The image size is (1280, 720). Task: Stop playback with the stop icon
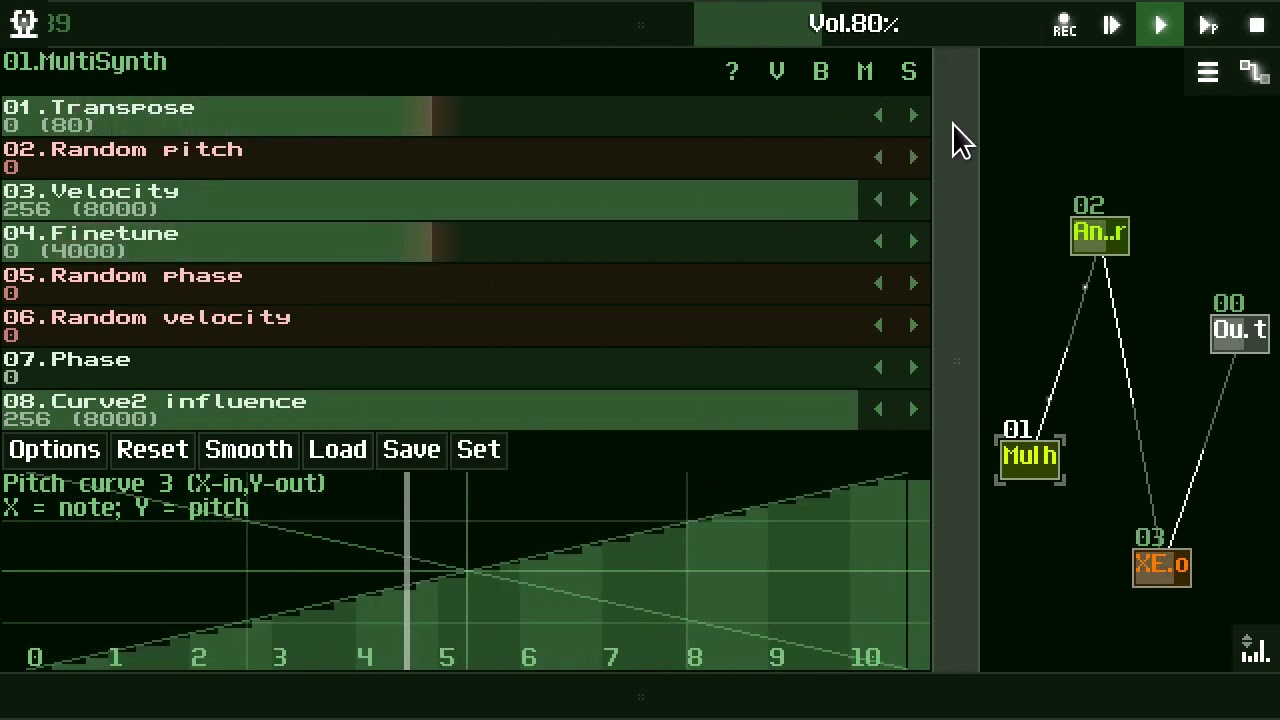coord(1256,25)
